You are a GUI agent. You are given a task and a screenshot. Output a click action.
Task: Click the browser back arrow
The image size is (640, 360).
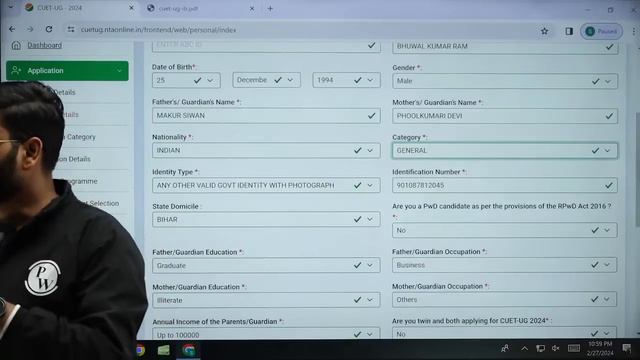(x=12, y=29)
